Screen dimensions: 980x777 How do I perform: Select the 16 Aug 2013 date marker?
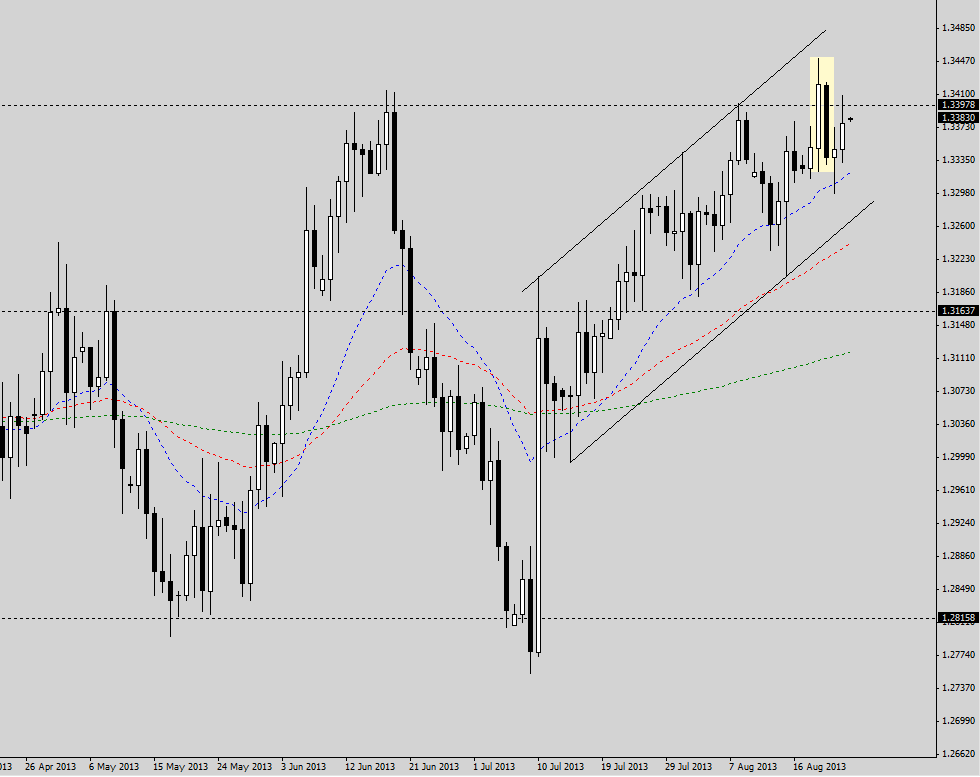(814, 767)
